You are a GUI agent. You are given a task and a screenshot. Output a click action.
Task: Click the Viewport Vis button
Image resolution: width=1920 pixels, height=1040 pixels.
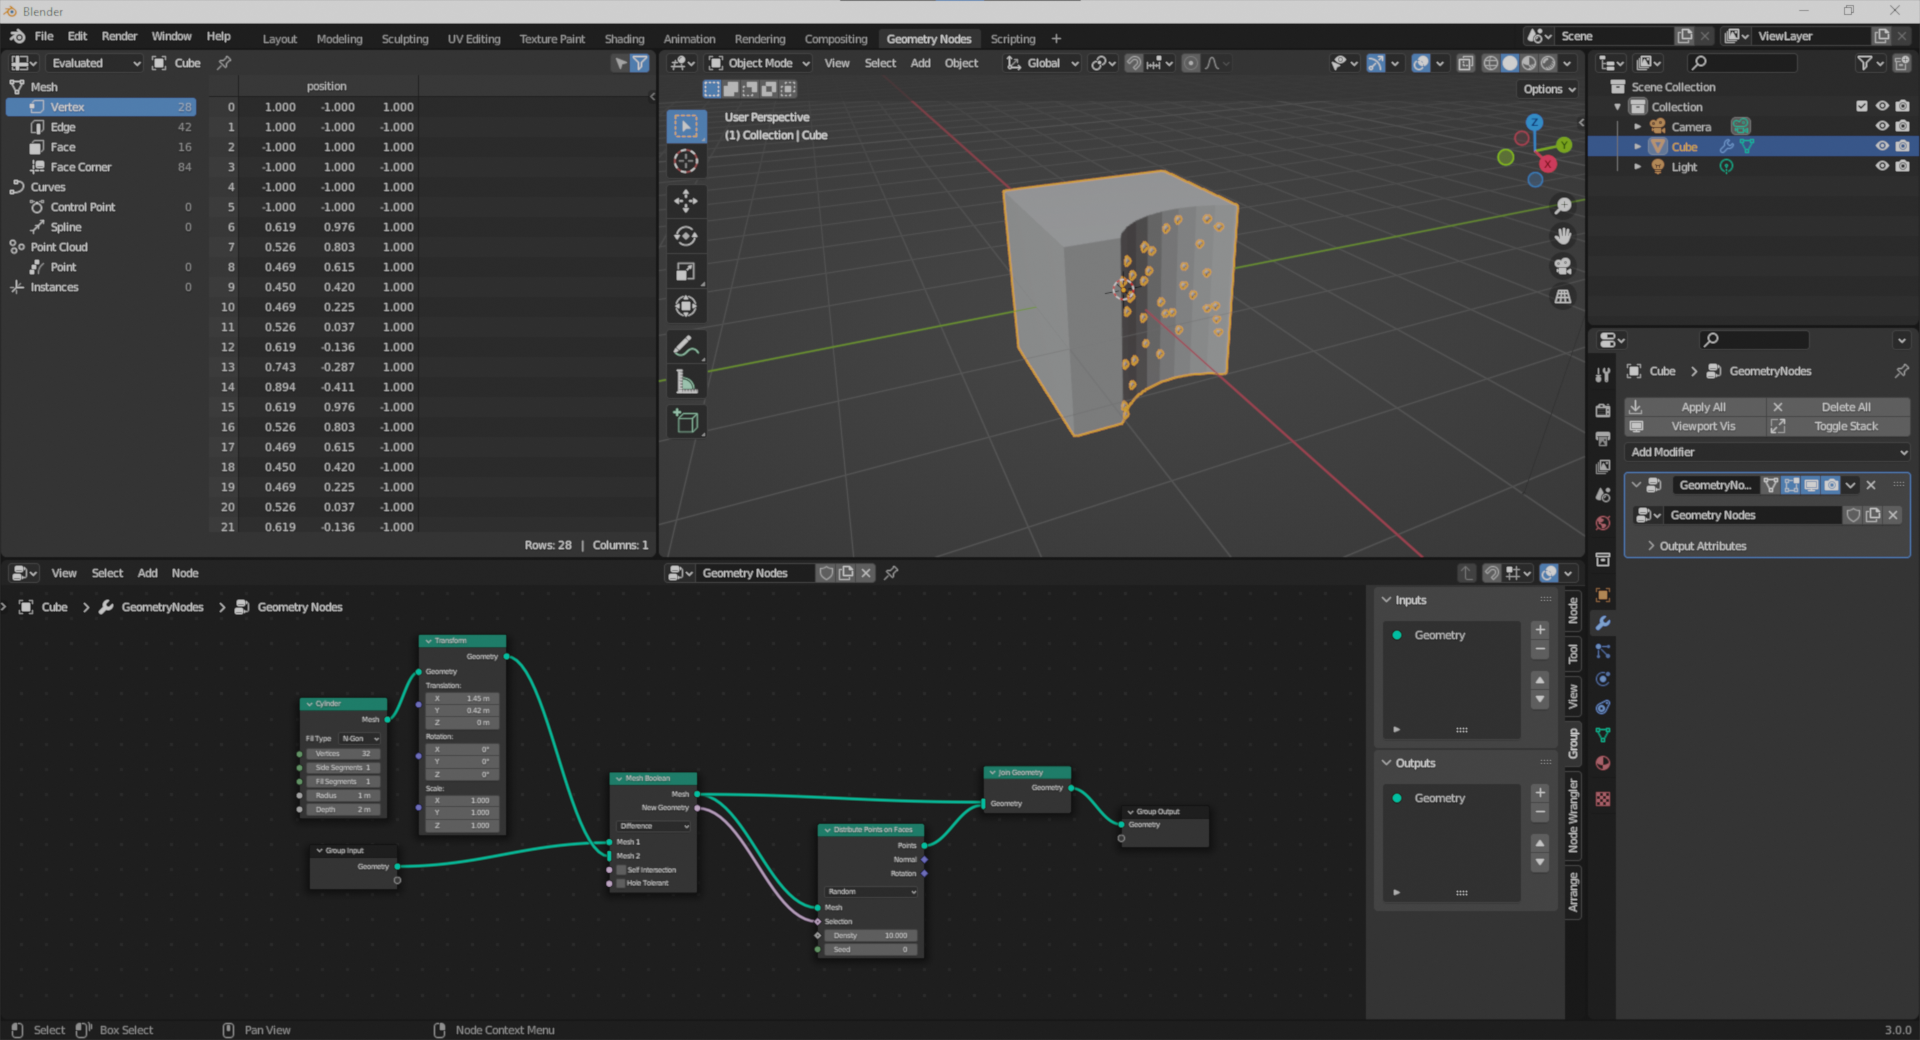[x=1696, y=426]
